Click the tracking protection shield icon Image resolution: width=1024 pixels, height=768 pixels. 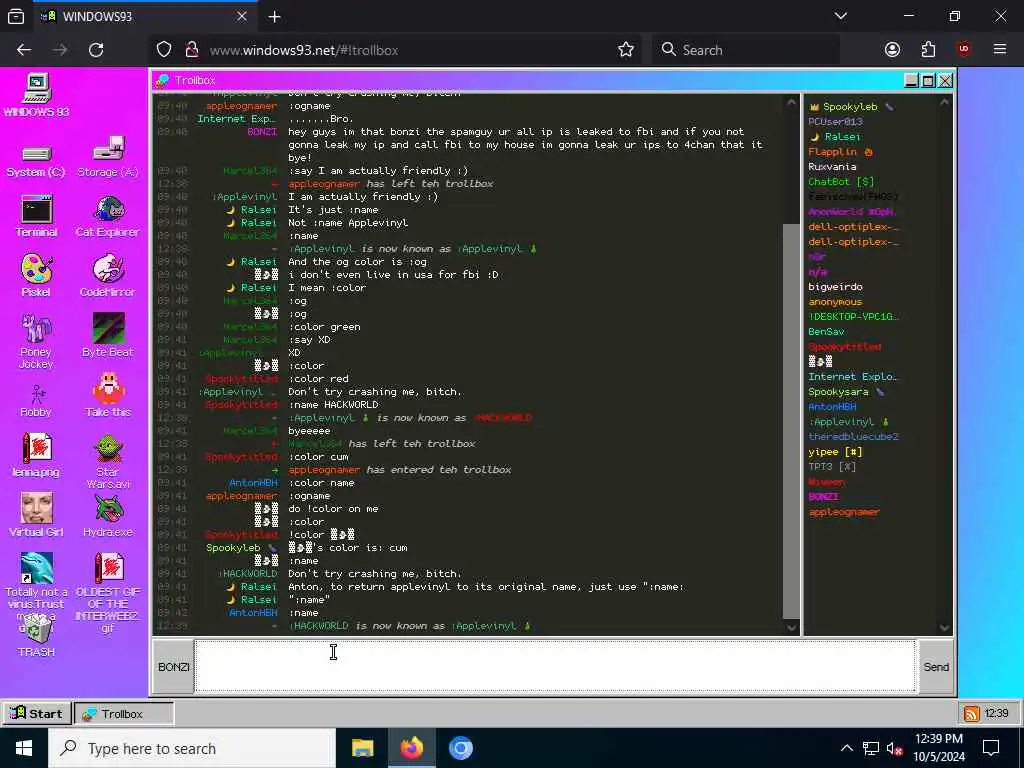click(164, 50)
